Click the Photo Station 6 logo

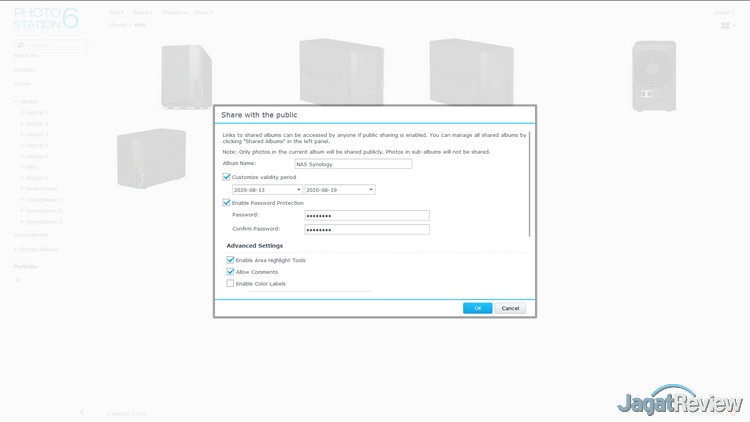click(46, 18)
